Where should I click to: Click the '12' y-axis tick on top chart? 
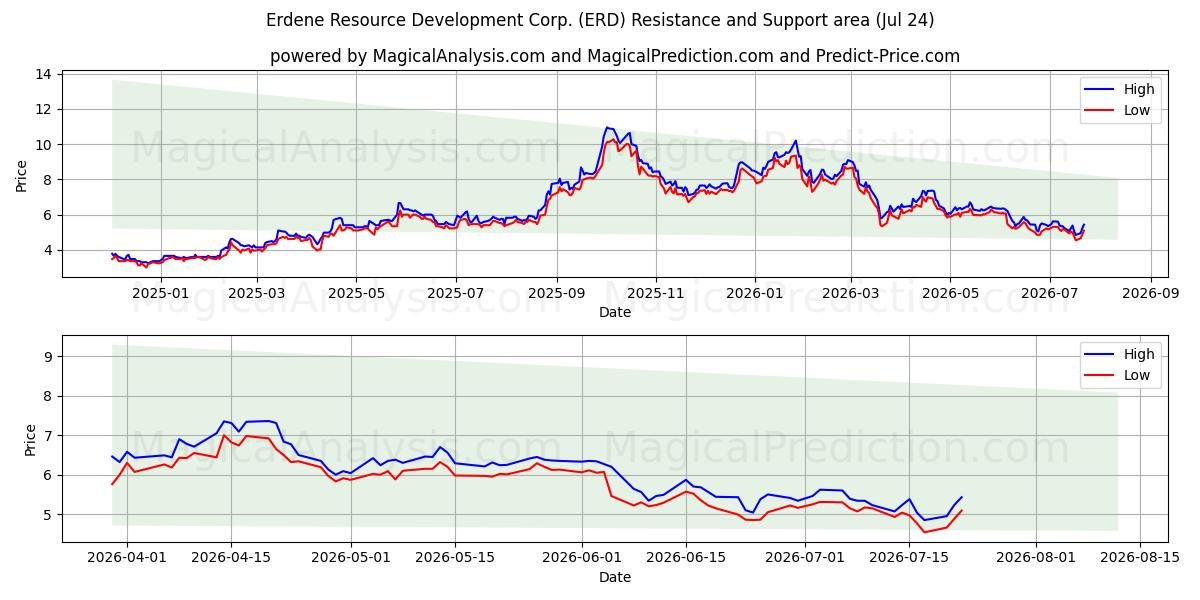click(44, 109)
